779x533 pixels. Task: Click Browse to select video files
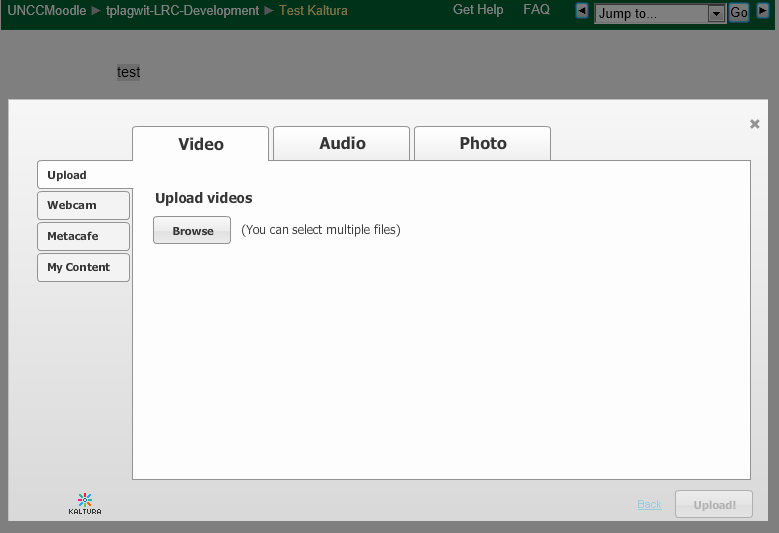point(192,230)
